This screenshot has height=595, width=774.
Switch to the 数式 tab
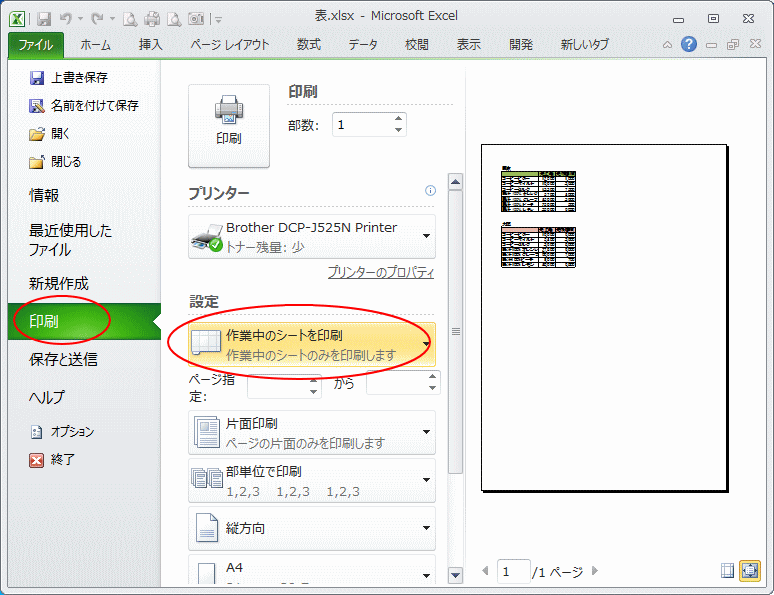pos(309,45)
